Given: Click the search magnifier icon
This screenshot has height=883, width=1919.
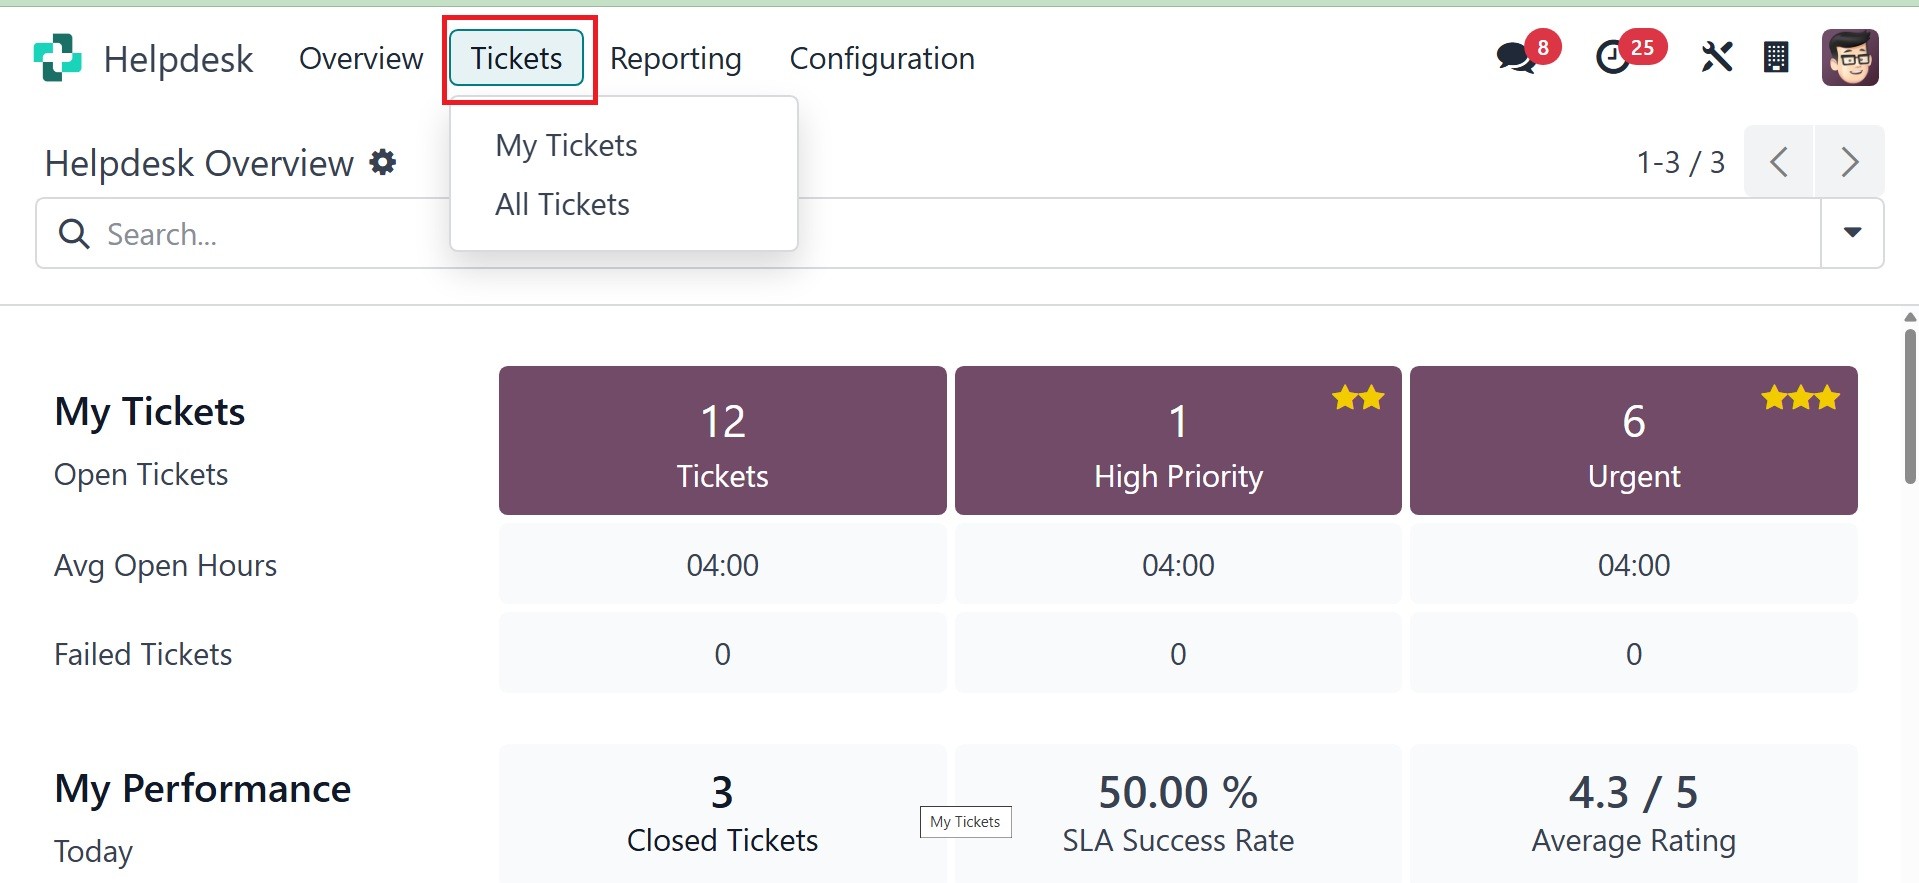Looking at the screenshot, I should pyautogui.click(x=74, y=234).
